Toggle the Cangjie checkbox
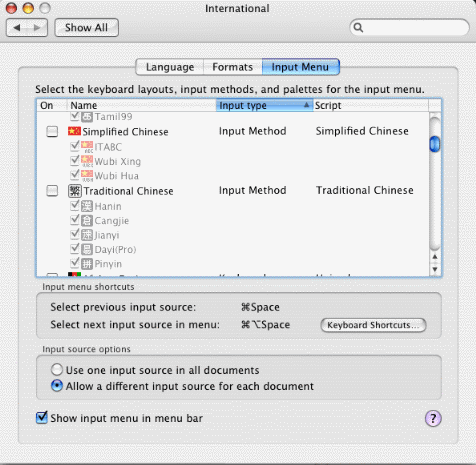The height and width of the screenshot is (465, 476). pyautogui.click(x=75, y=220)
